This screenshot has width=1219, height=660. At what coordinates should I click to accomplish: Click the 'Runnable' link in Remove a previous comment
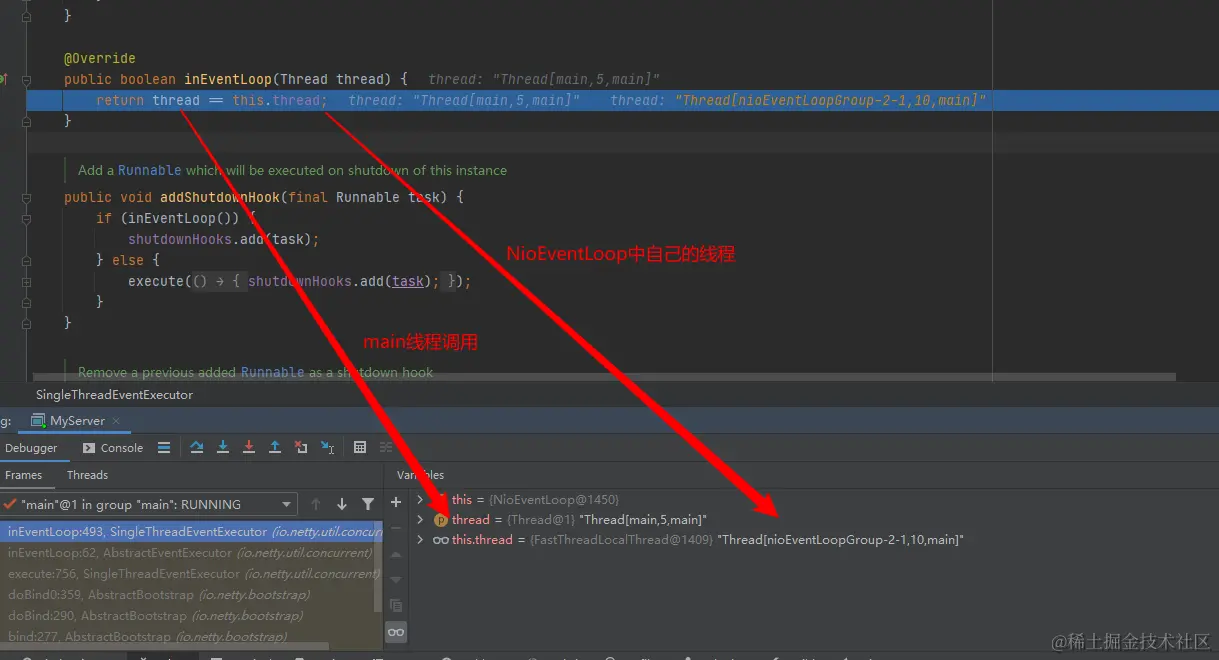click(273, 372)
